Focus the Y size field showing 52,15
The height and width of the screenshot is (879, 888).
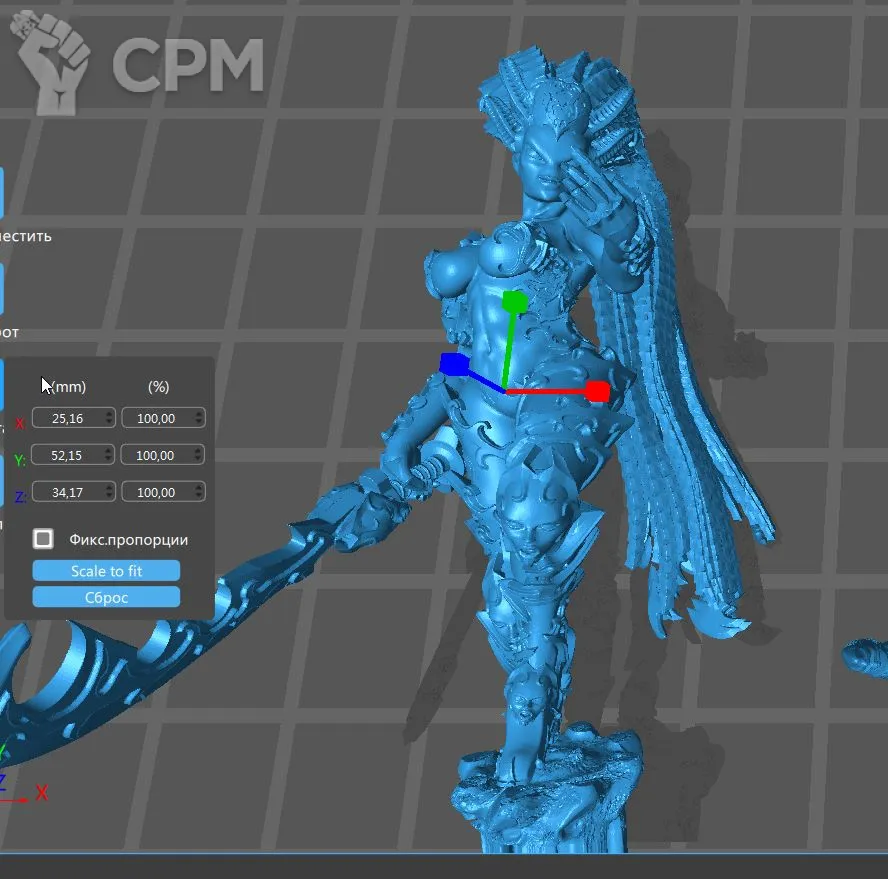pos(68,455)
